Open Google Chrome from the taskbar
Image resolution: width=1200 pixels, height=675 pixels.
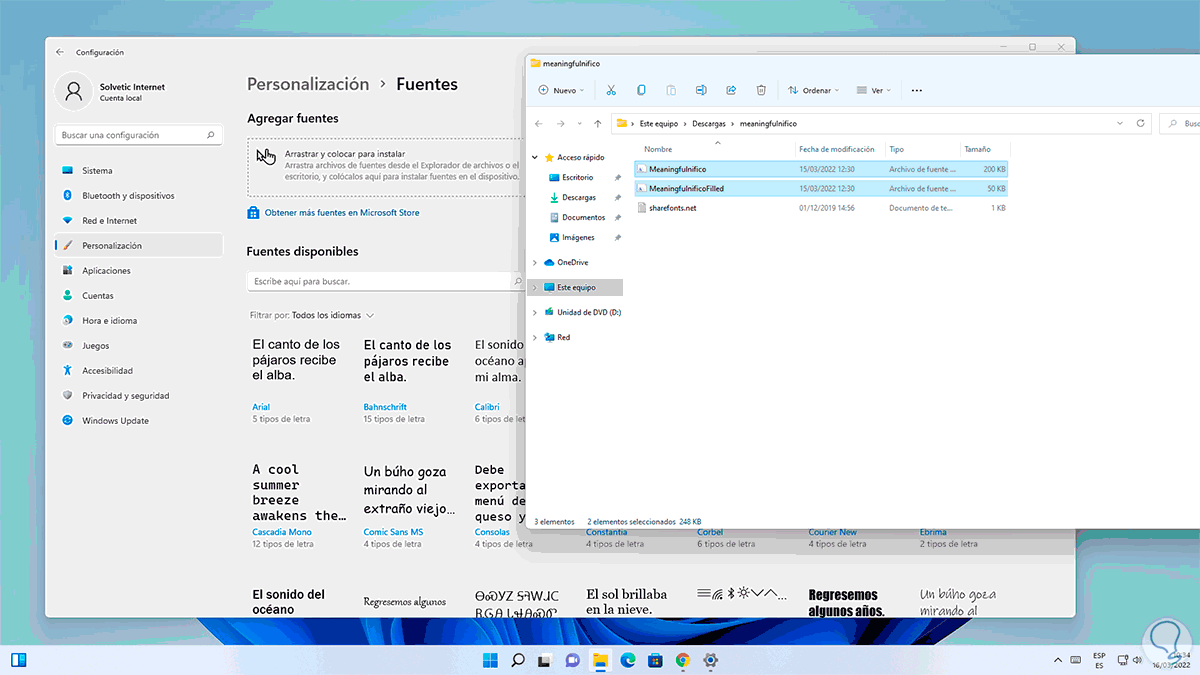(x=683, y=660)
